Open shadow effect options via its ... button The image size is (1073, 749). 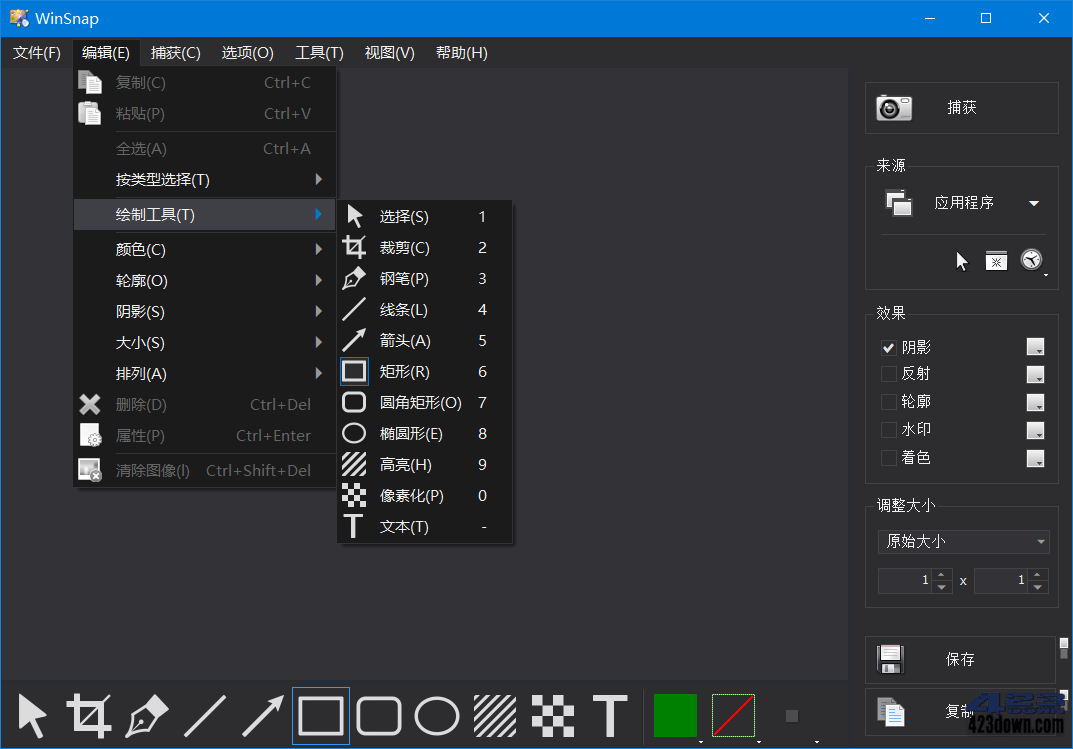point(1035,347)
